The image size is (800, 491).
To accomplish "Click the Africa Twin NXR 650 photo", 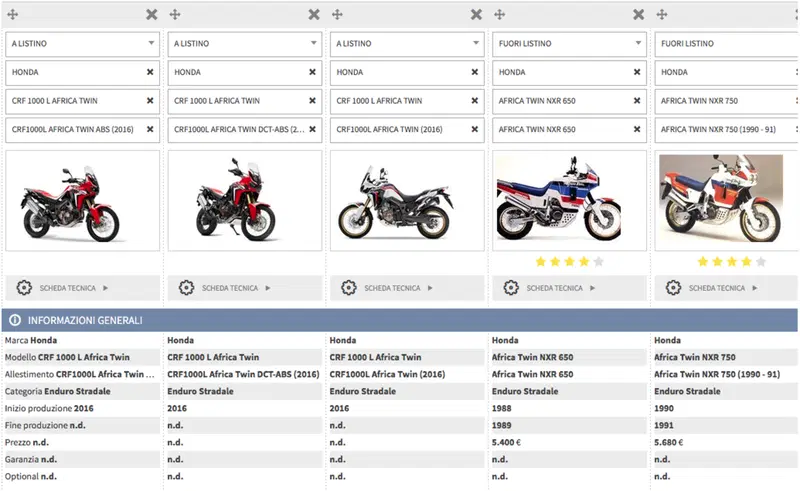I will (x=569, y=201).
